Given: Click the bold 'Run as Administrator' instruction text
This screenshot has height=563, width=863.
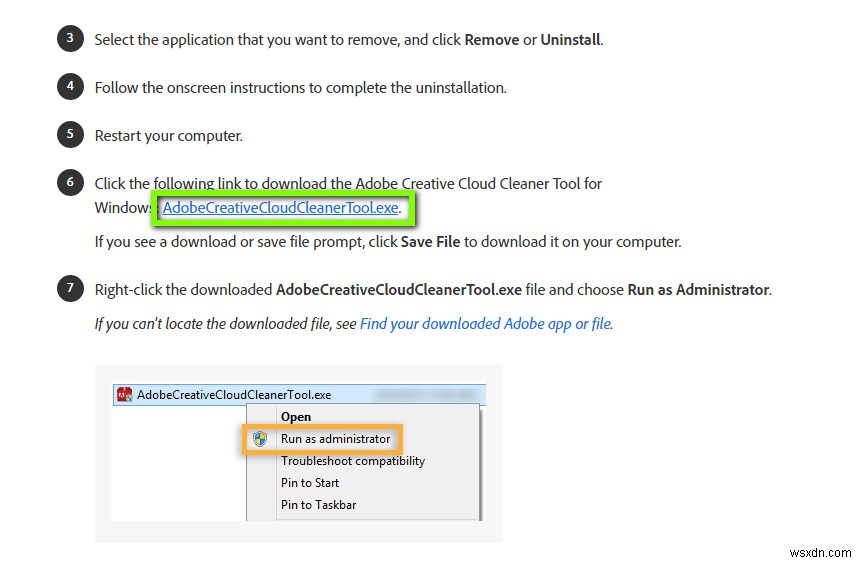Looking at the screenshot, I should (698, 289).
